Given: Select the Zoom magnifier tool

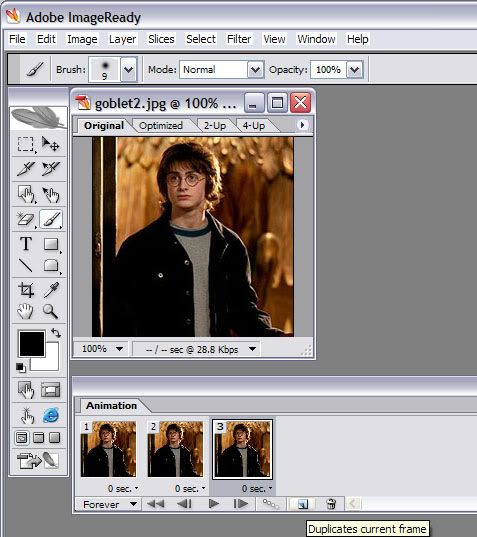Looking at the screenshot, I should click(50, 311).
